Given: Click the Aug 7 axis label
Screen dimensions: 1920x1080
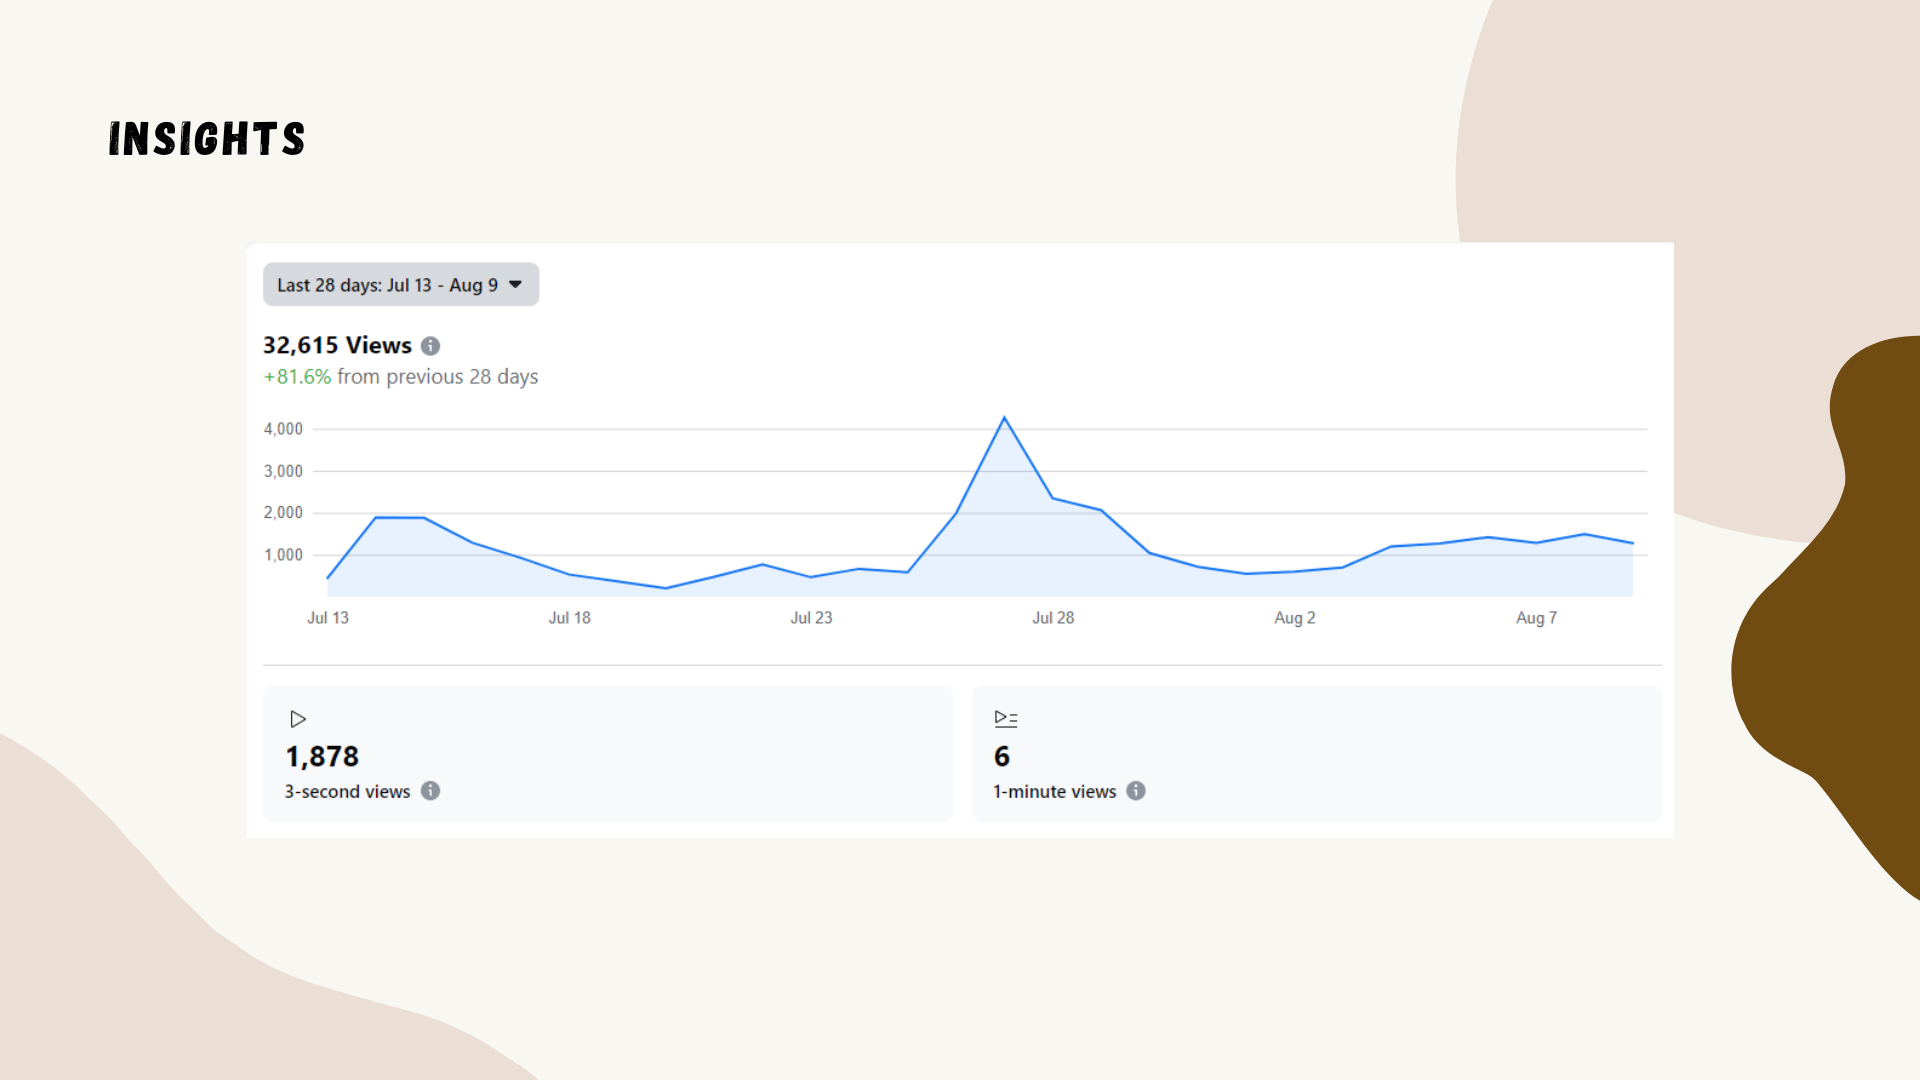Looking at the screenshot, I should click(1536, 618).
